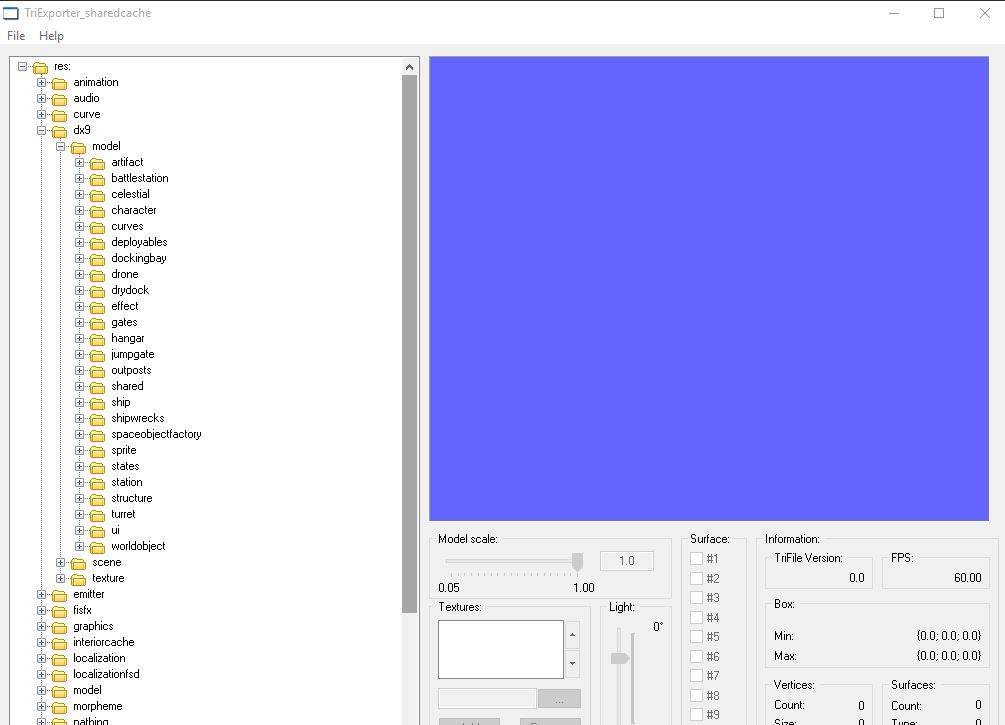Click the artifact folder icon
Screen dimensions: 1005x725
pos(97,163)
